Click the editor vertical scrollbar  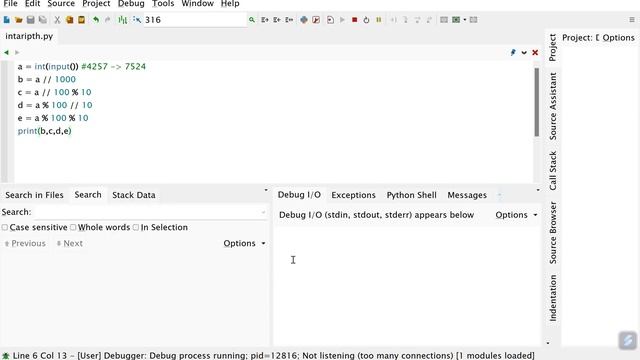[537, 102]
